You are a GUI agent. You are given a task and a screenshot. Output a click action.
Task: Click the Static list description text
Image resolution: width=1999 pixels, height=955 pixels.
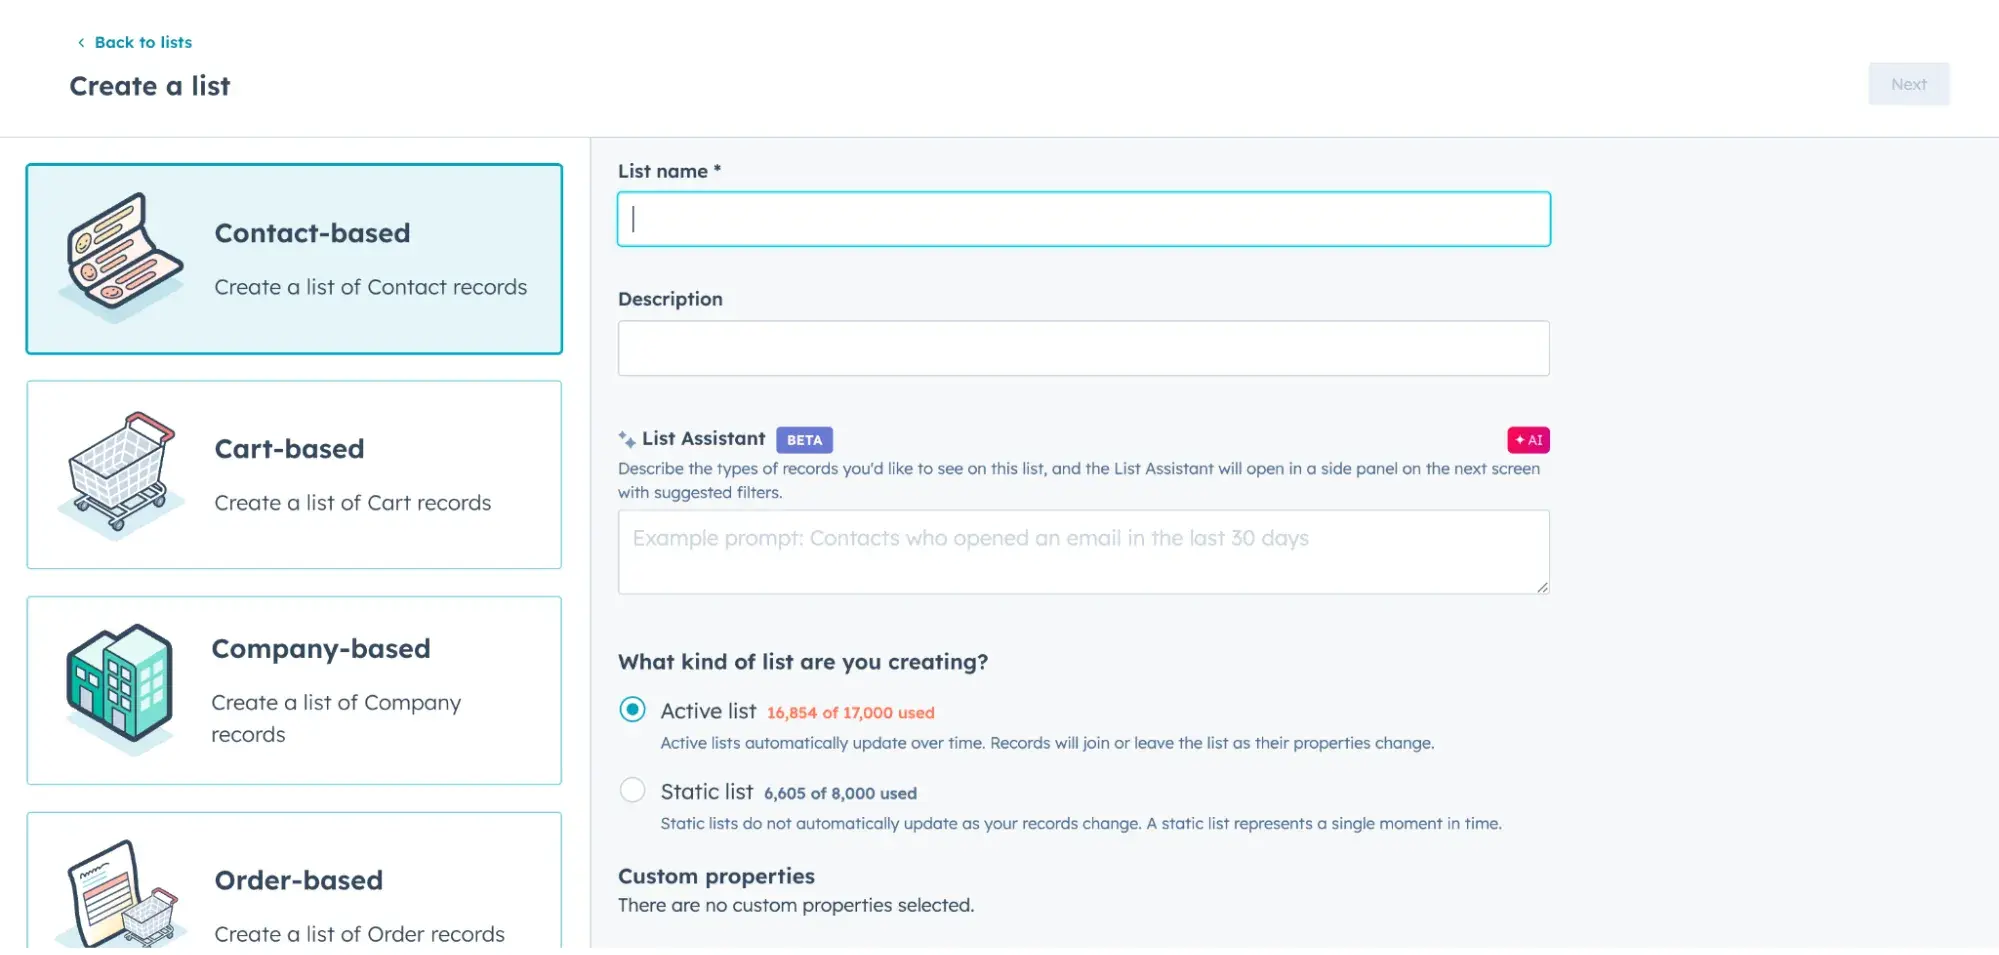[1081, 823]
